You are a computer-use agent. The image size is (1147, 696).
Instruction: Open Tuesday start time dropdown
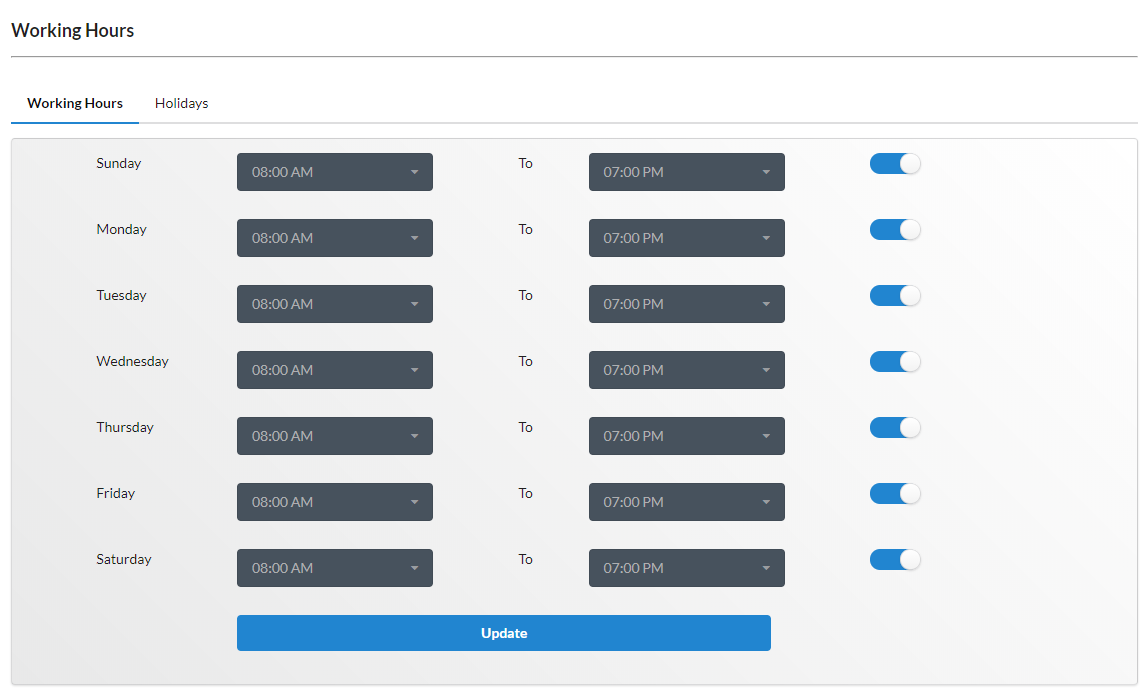[x=334, y=304]
